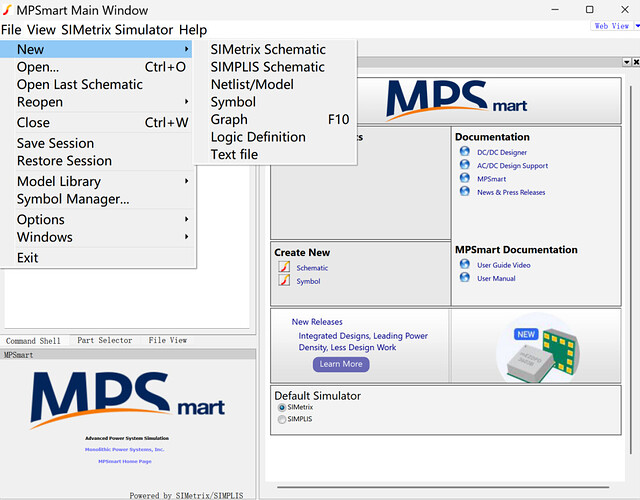
Task: Select SIMetrix as default simulator
Action: coord(281,408)
